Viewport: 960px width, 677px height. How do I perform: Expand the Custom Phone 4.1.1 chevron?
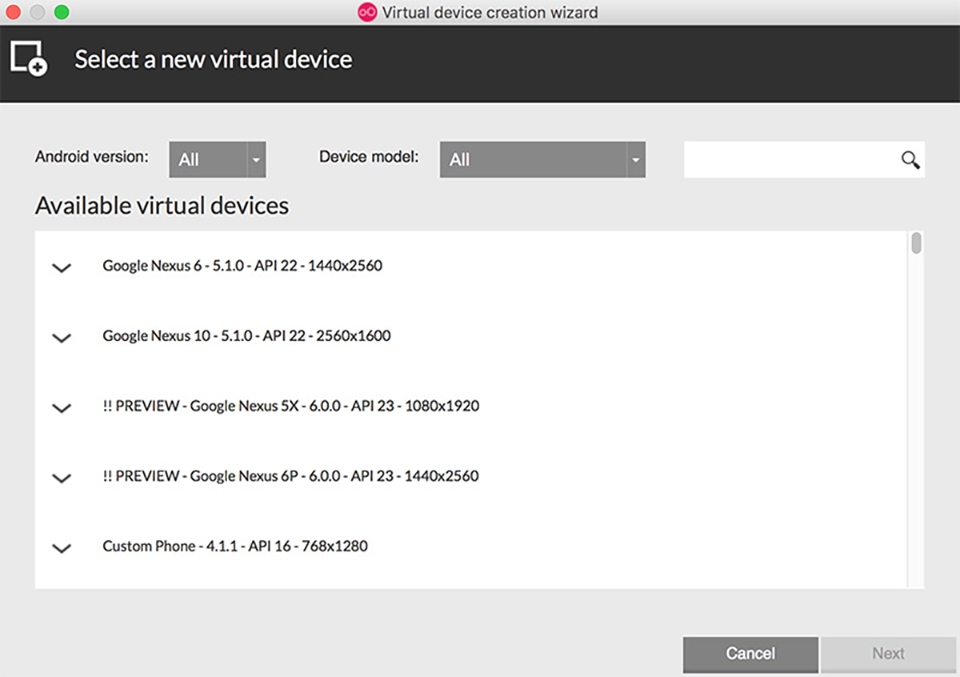62,547
